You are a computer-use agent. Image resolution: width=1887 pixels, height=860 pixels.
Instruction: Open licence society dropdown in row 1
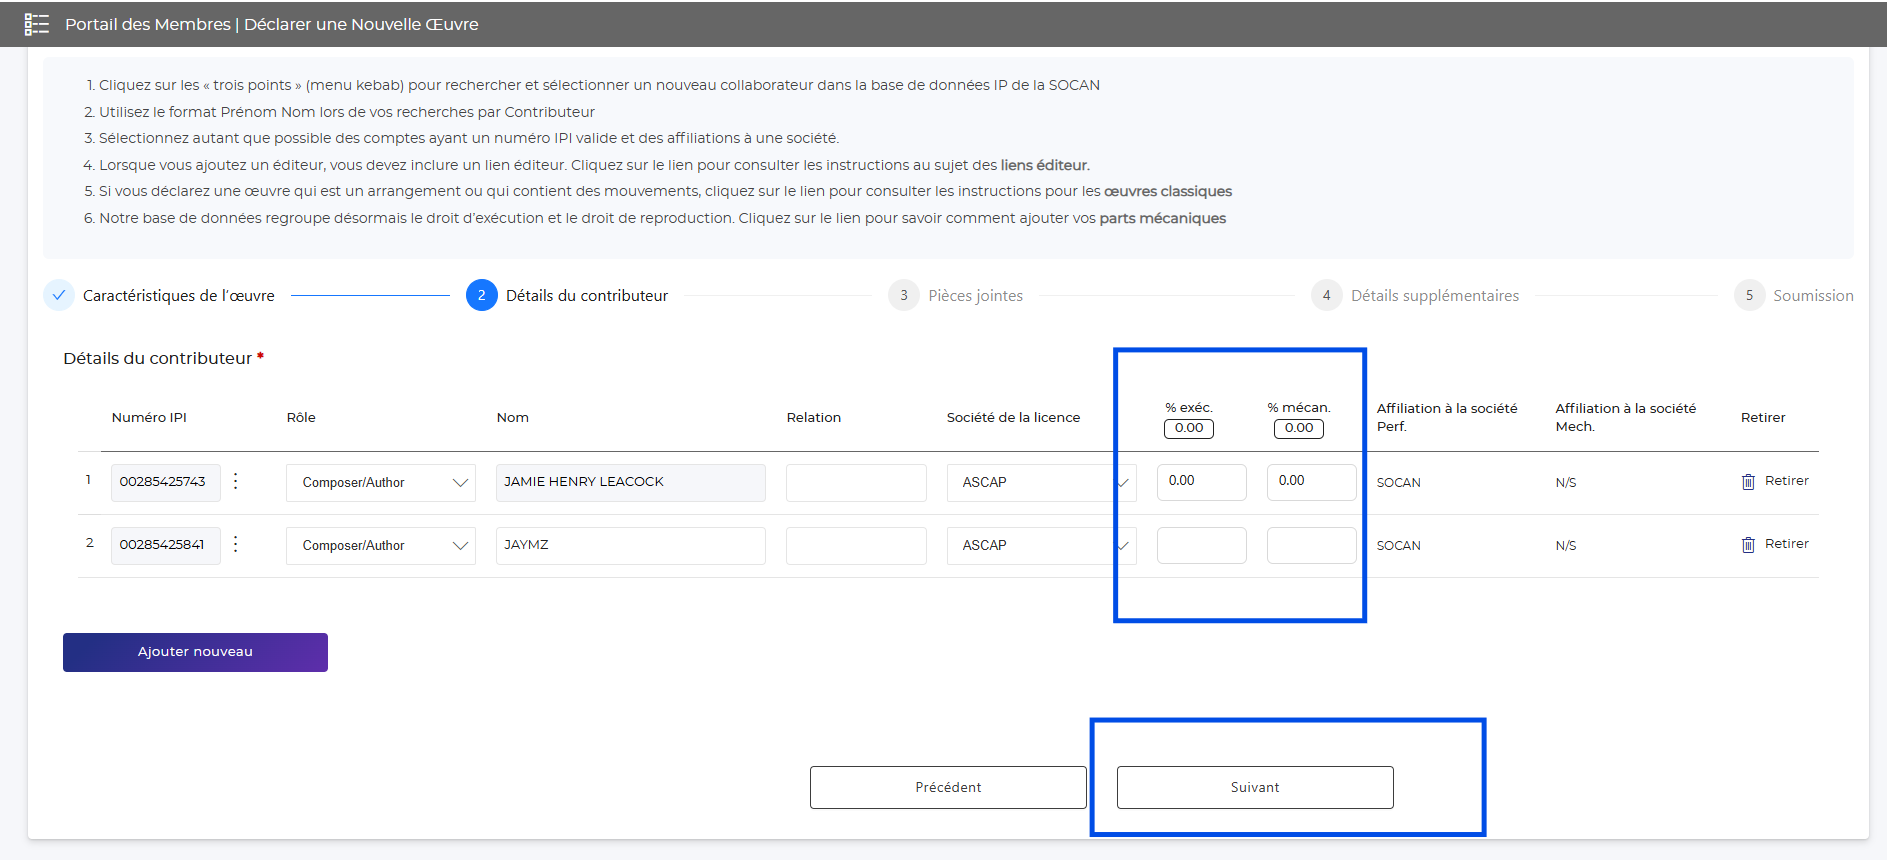pyautogui.click(x=1040, y=483)
